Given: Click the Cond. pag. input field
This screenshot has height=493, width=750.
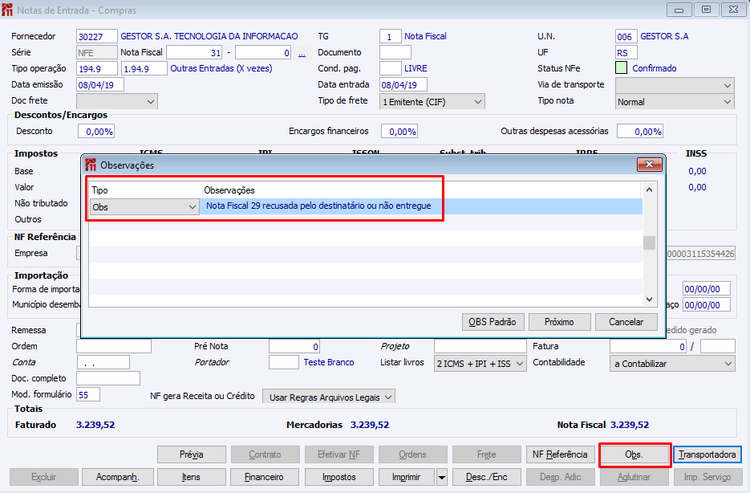Looking at the screenshot, I should coord(390,69).
